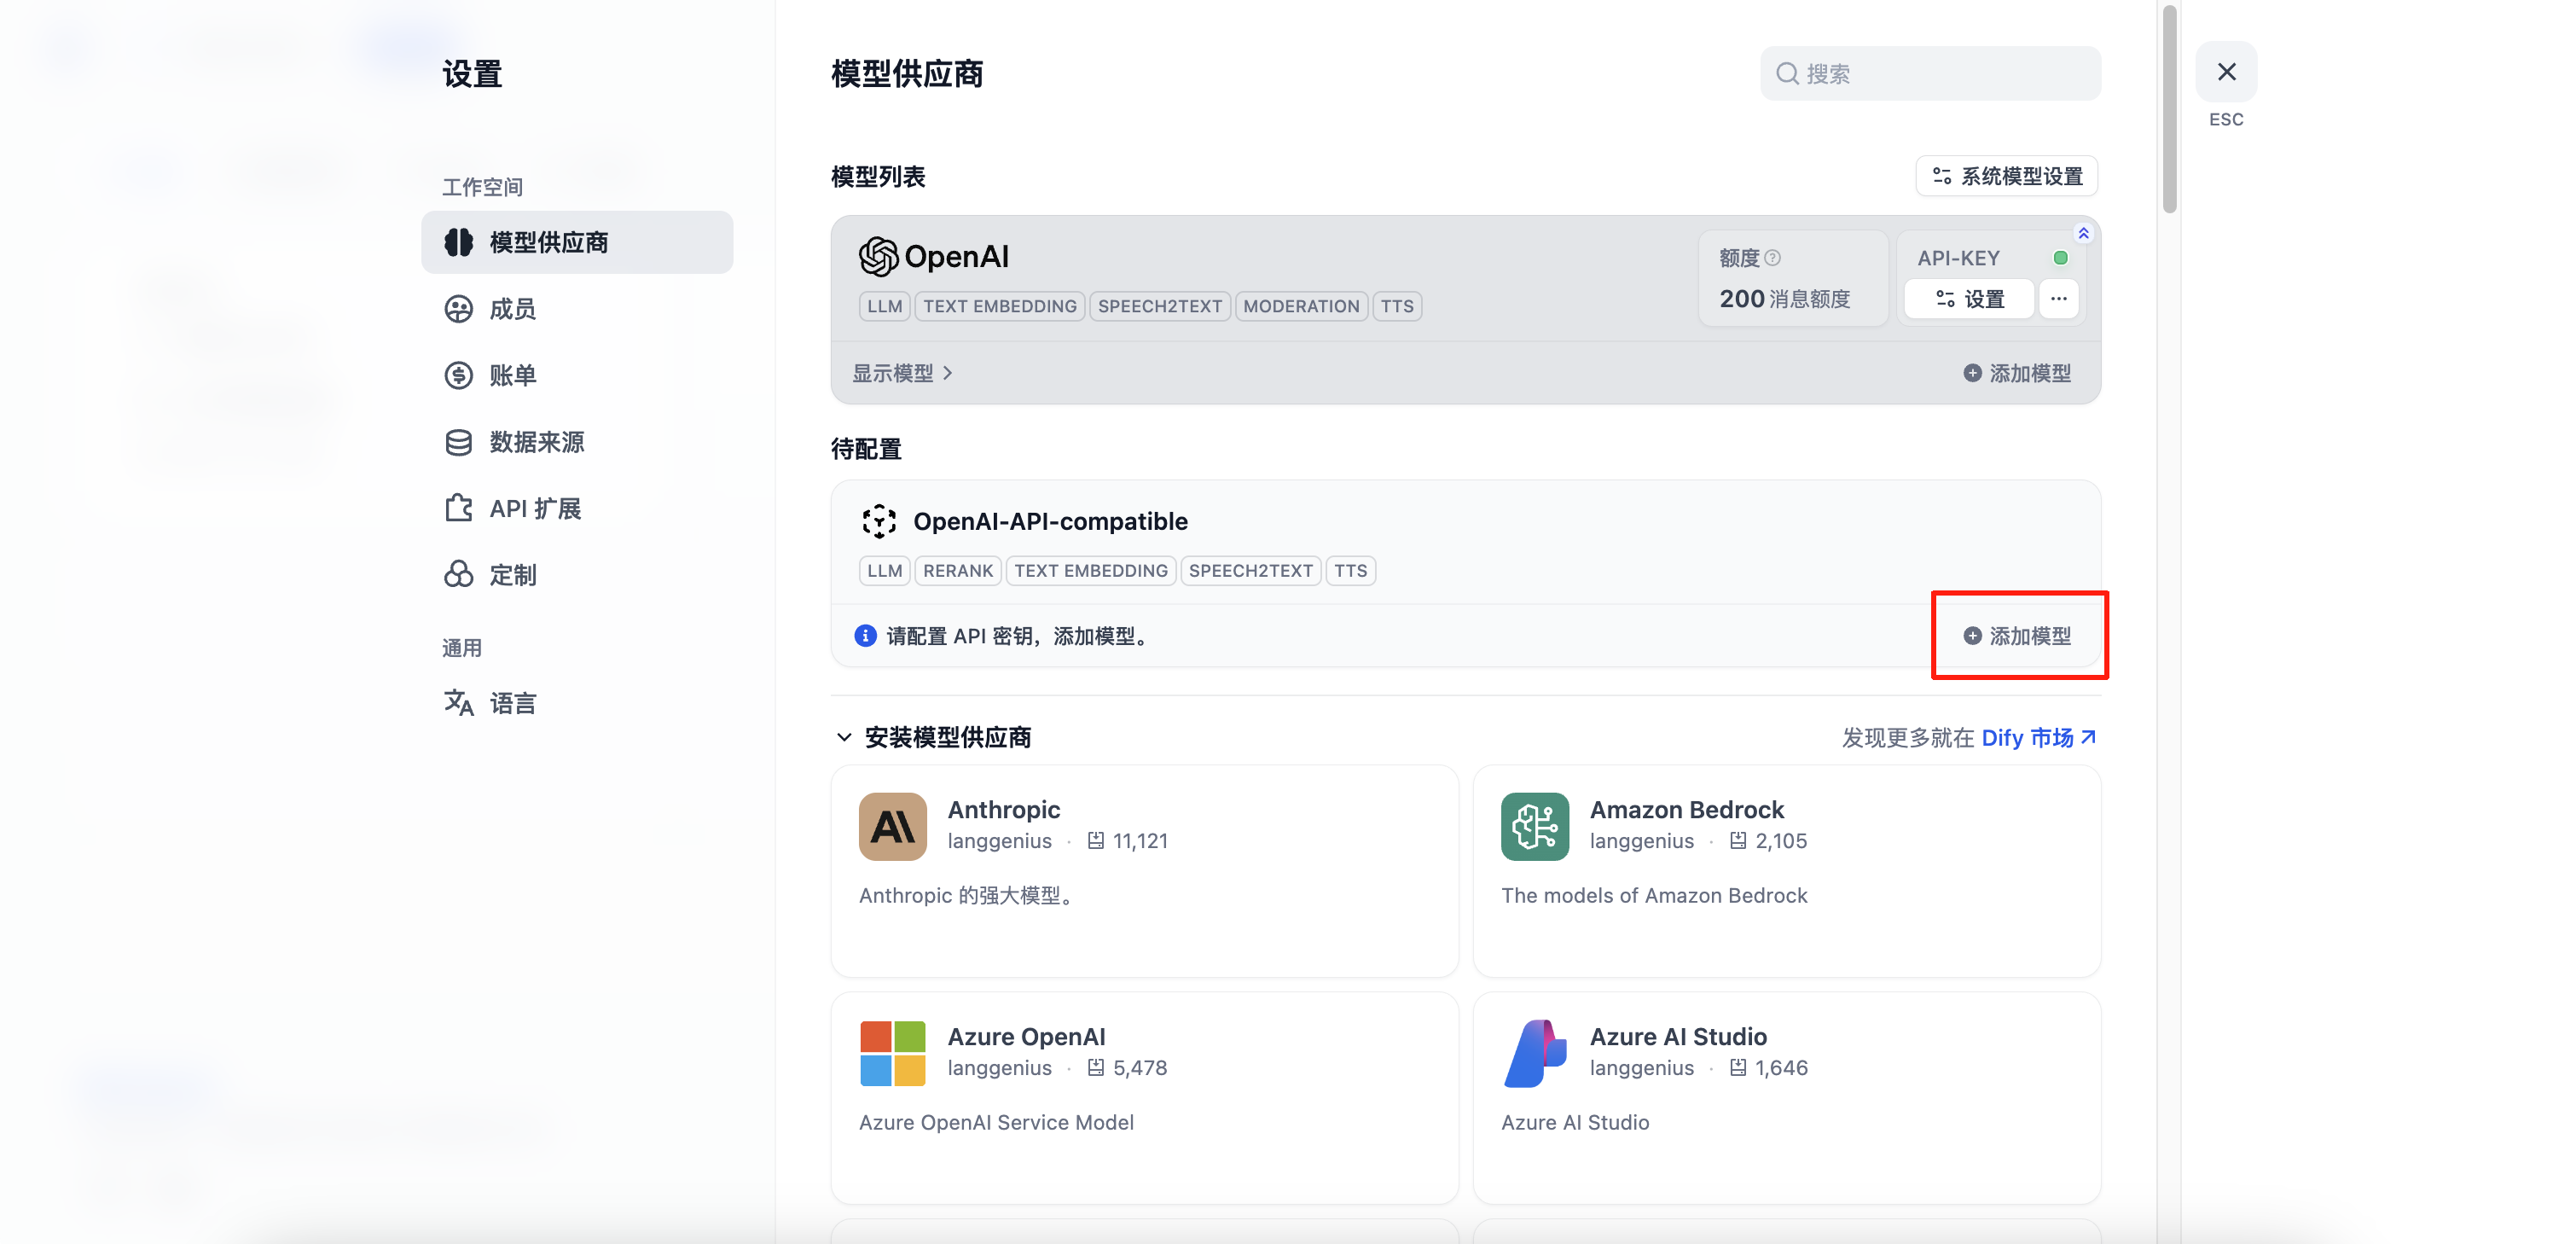Click the OpenAI logo icon
Image resolution: width=2576 pixels, height=1244 pixels.
(x=878, y=257)
